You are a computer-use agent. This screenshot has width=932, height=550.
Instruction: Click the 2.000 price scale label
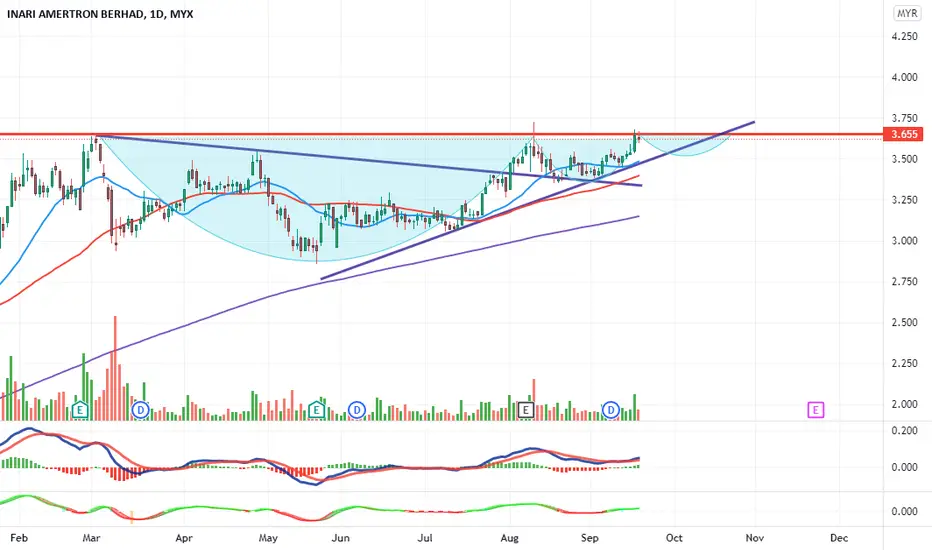(904, 404)
